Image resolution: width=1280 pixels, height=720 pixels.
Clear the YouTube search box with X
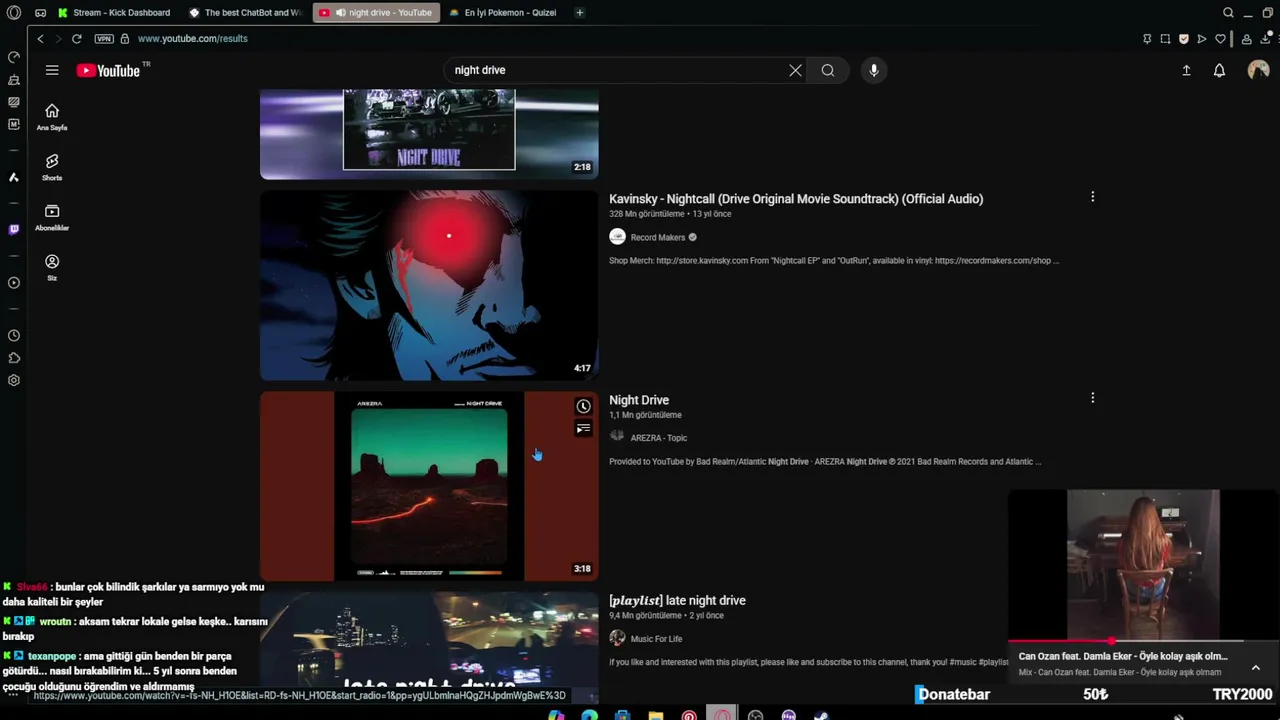795,70
